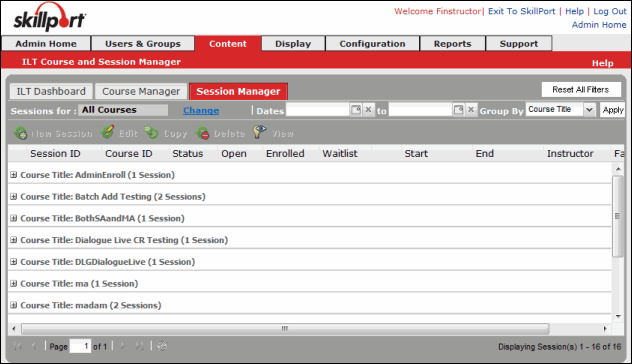632x364 pixels.
Task: Expand the ma course group
Action: 14,283
